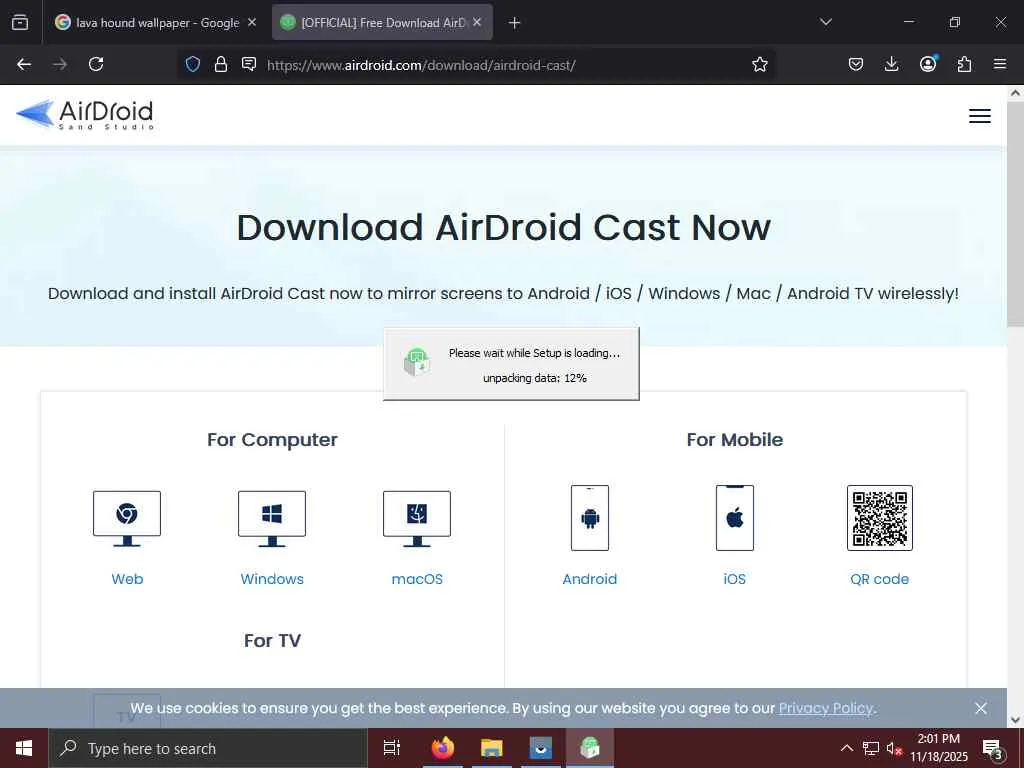Open the extensions puzzle icon
1024x768 pixels.
964,65
